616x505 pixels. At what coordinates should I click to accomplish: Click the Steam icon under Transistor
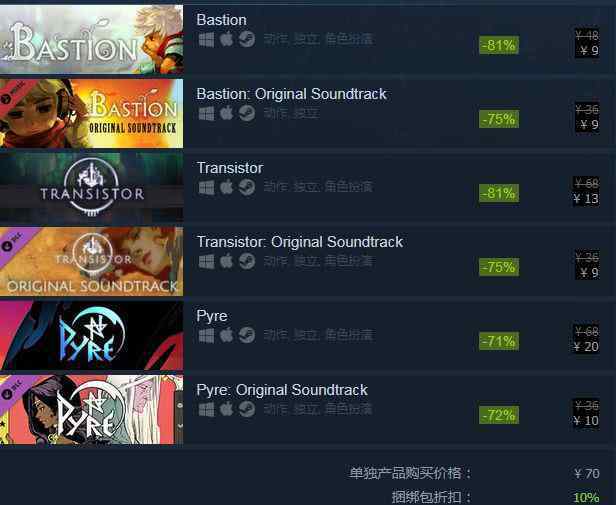coord(247,187)
